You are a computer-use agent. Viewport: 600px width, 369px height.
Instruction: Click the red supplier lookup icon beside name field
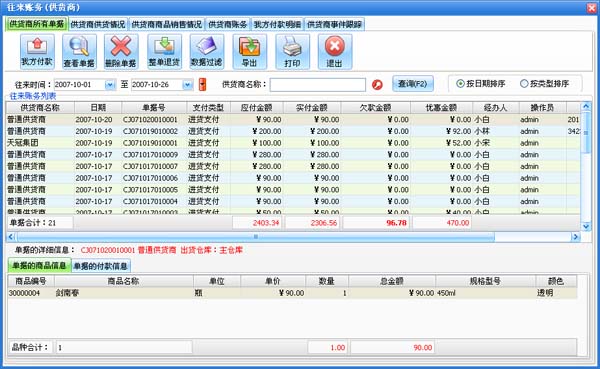tap(377, 85)
